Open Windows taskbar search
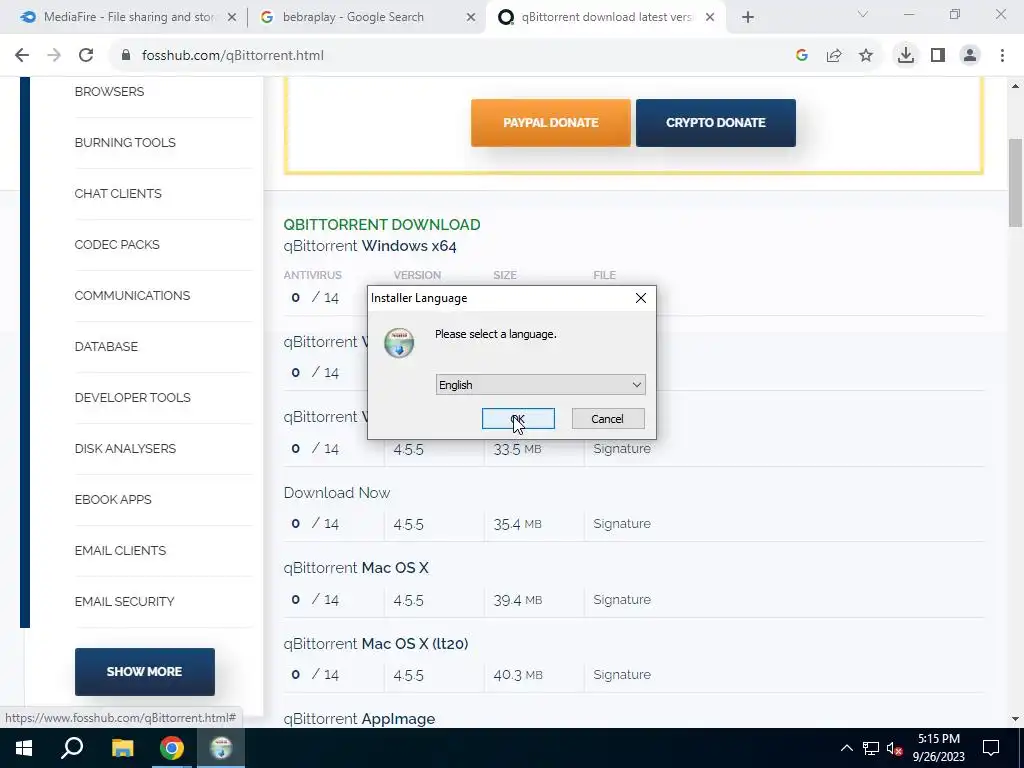This screenshot has height=768, width=1024. (x=72, y=748)
